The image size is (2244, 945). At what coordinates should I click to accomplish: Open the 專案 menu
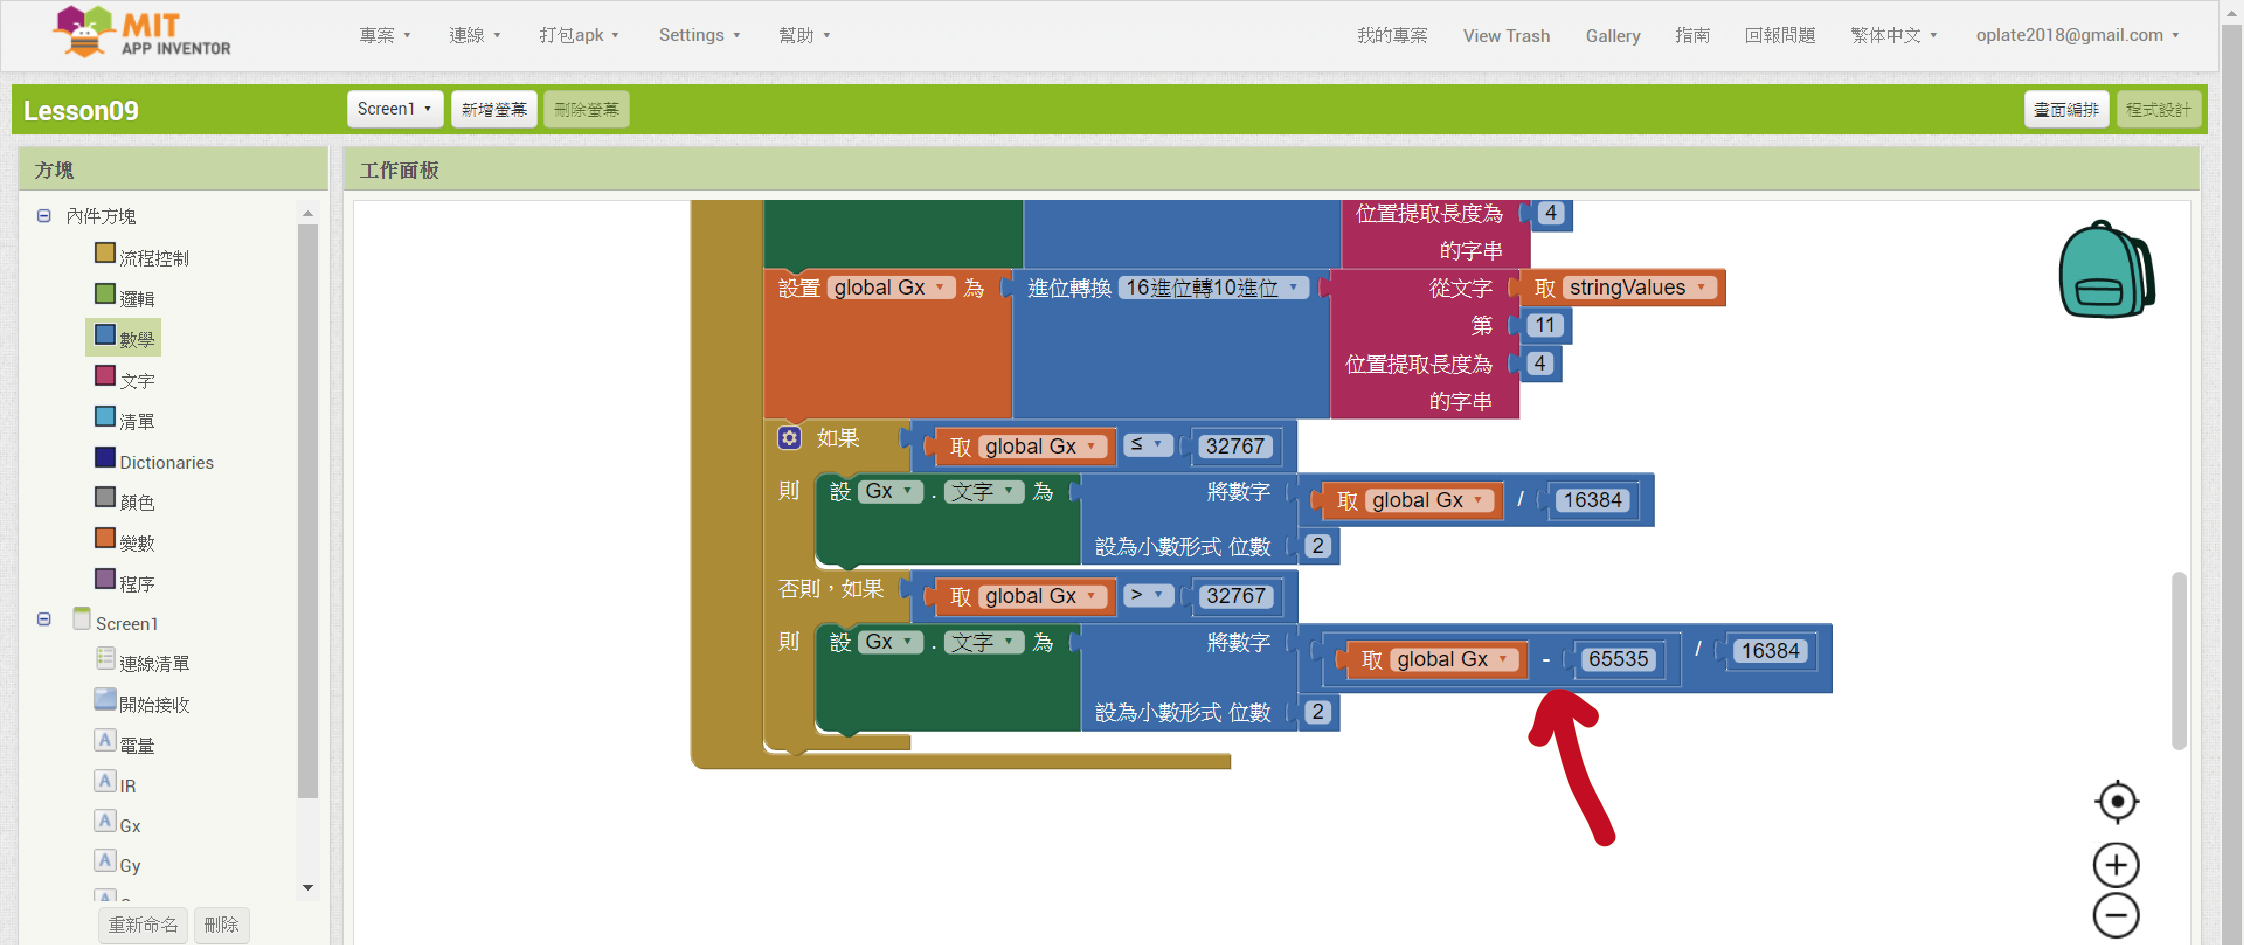(x=385, y=35)
